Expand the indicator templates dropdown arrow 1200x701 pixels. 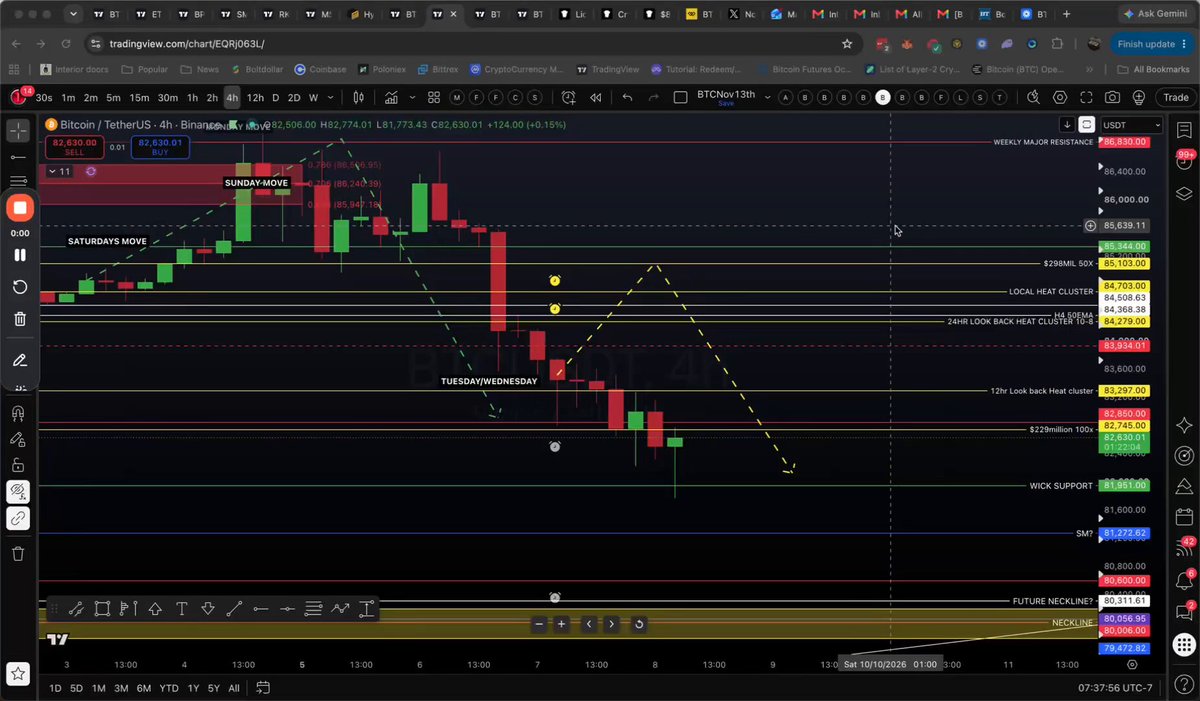pos(410,97)
